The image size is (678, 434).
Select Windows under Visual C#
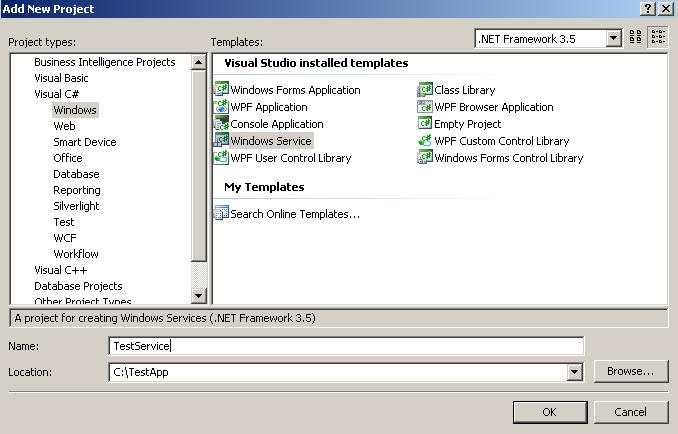pyautogui.click(x=75, y=110)
